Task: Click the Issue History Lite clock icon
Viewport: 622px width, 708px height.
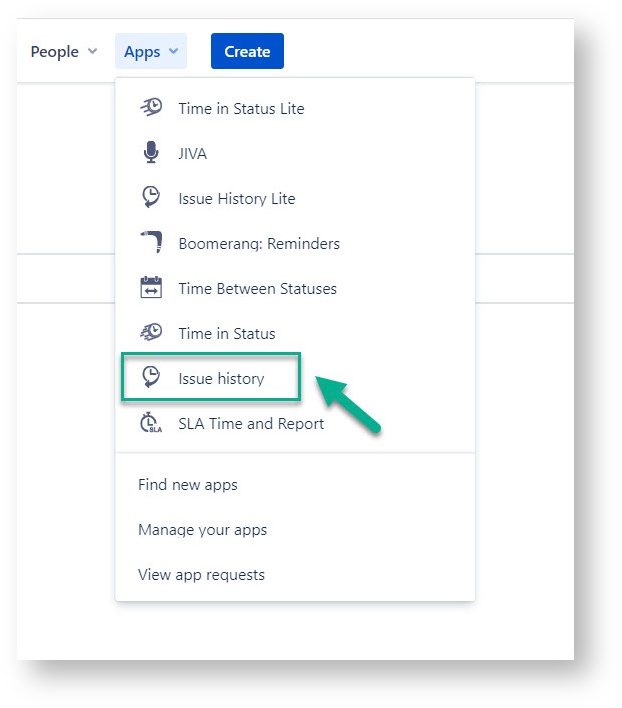Action: 151,197
